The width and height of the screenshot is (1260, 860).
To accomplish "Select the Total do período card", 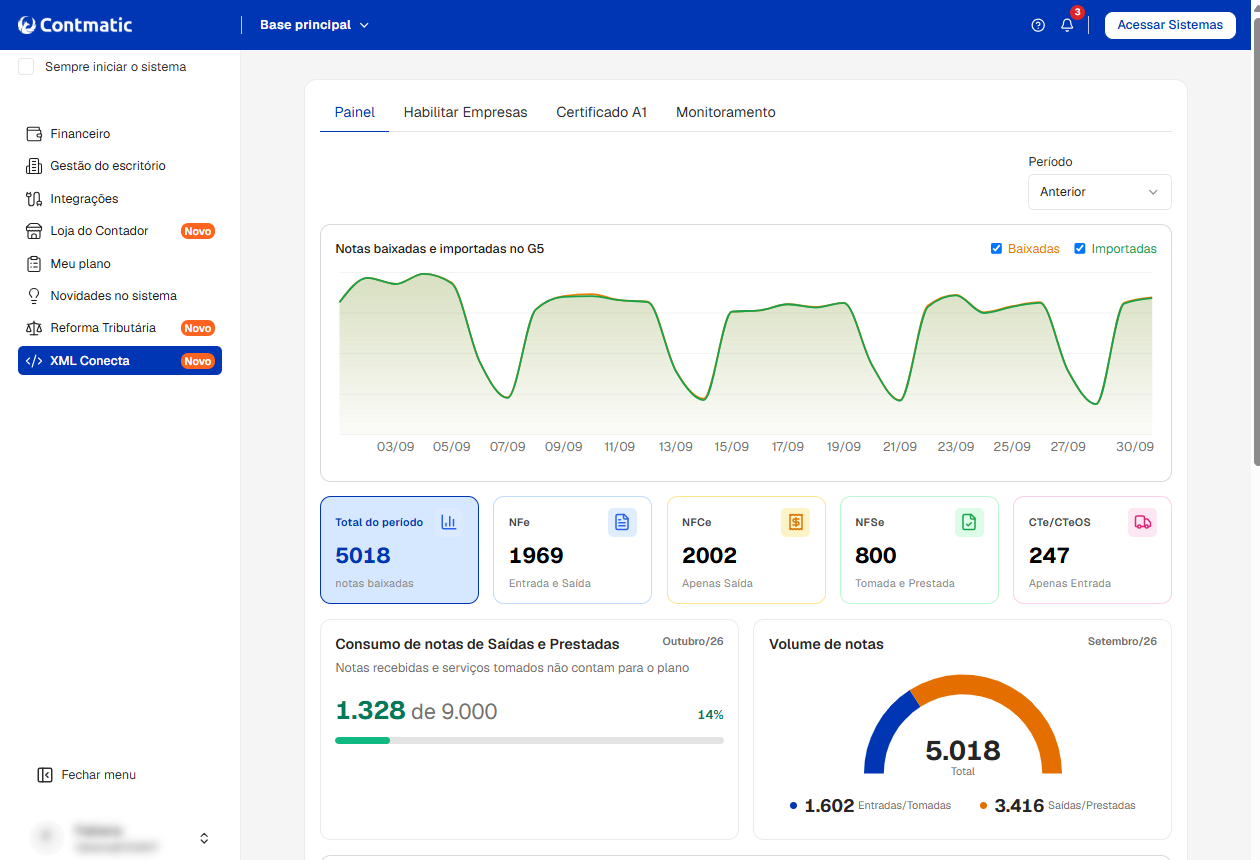I will [399, 550].
